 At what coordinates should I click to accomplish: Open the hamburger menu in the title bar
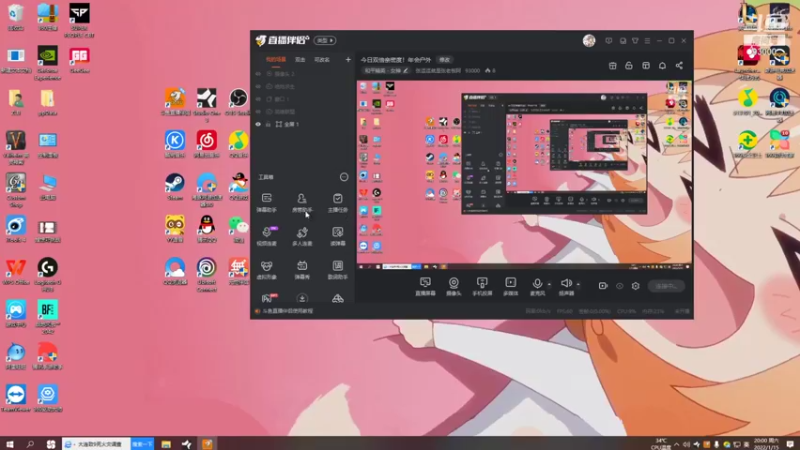click(647, 41)
